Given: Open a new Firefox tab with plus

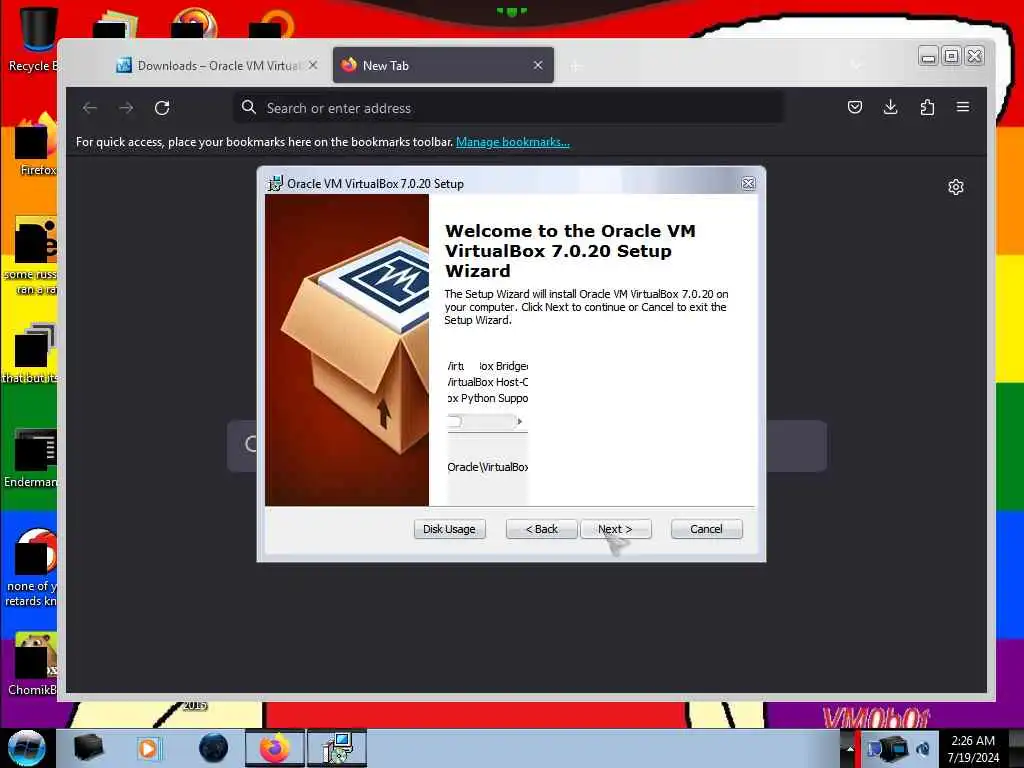Looking at the screenshot, I should pyautogui.click(x=575, y=66).
